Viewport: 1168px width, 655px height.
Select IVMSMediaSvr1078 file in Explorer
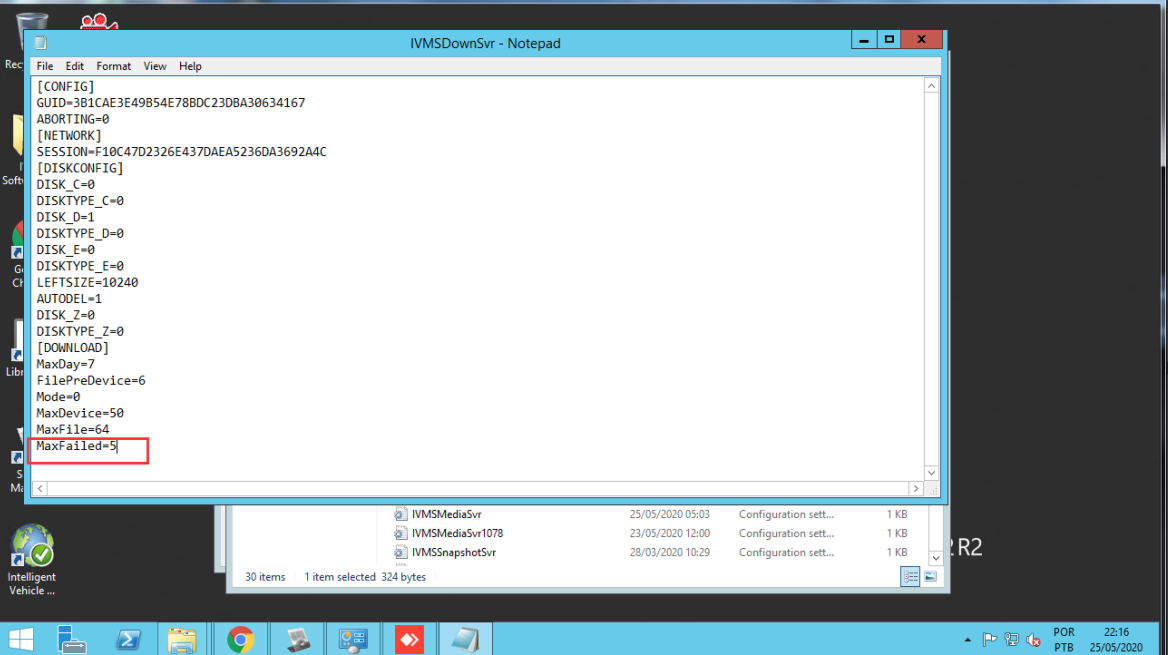[457, 534]
